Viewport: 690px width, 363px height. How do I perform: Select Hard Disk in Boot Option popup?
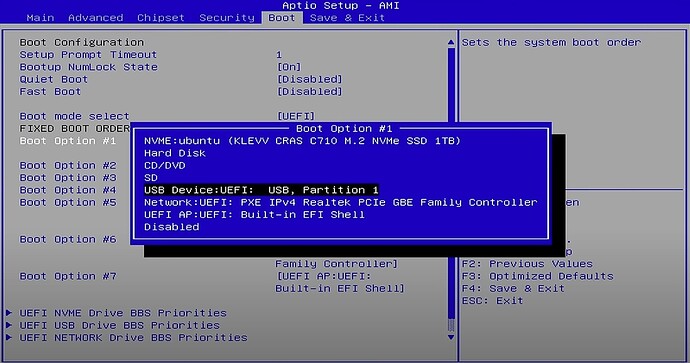[175, 153]
